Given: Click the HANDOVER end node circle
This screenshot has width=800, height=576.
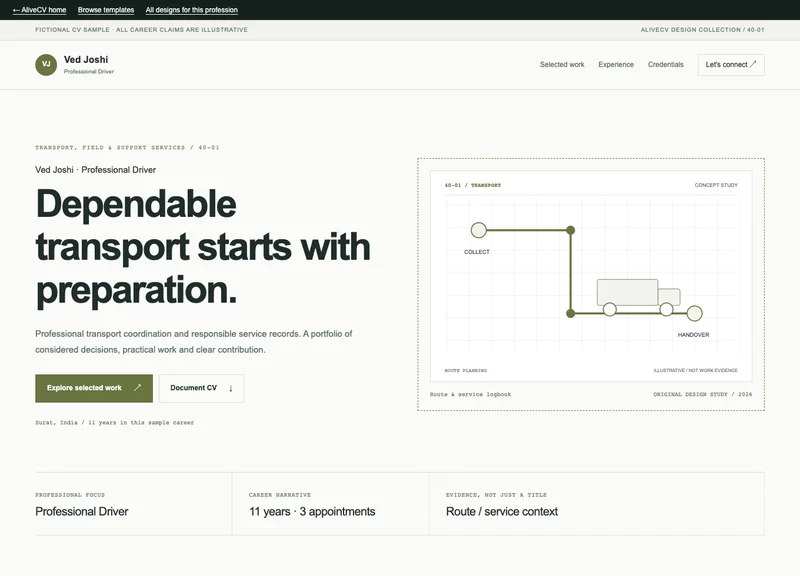Looking at the screenshot, I should coord(694,313).
